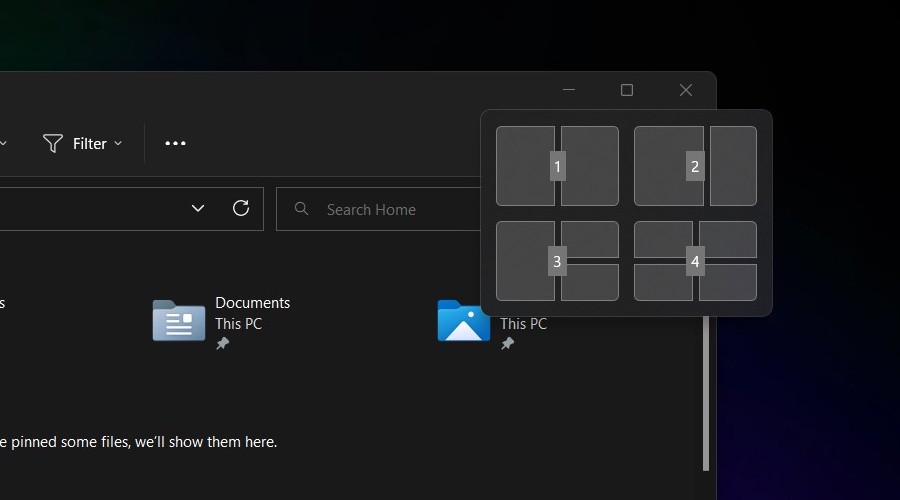The image size is (900, 500).
Task: Expand the address bar history chevron
Action: pyautogui.click(x=198, y=208)
